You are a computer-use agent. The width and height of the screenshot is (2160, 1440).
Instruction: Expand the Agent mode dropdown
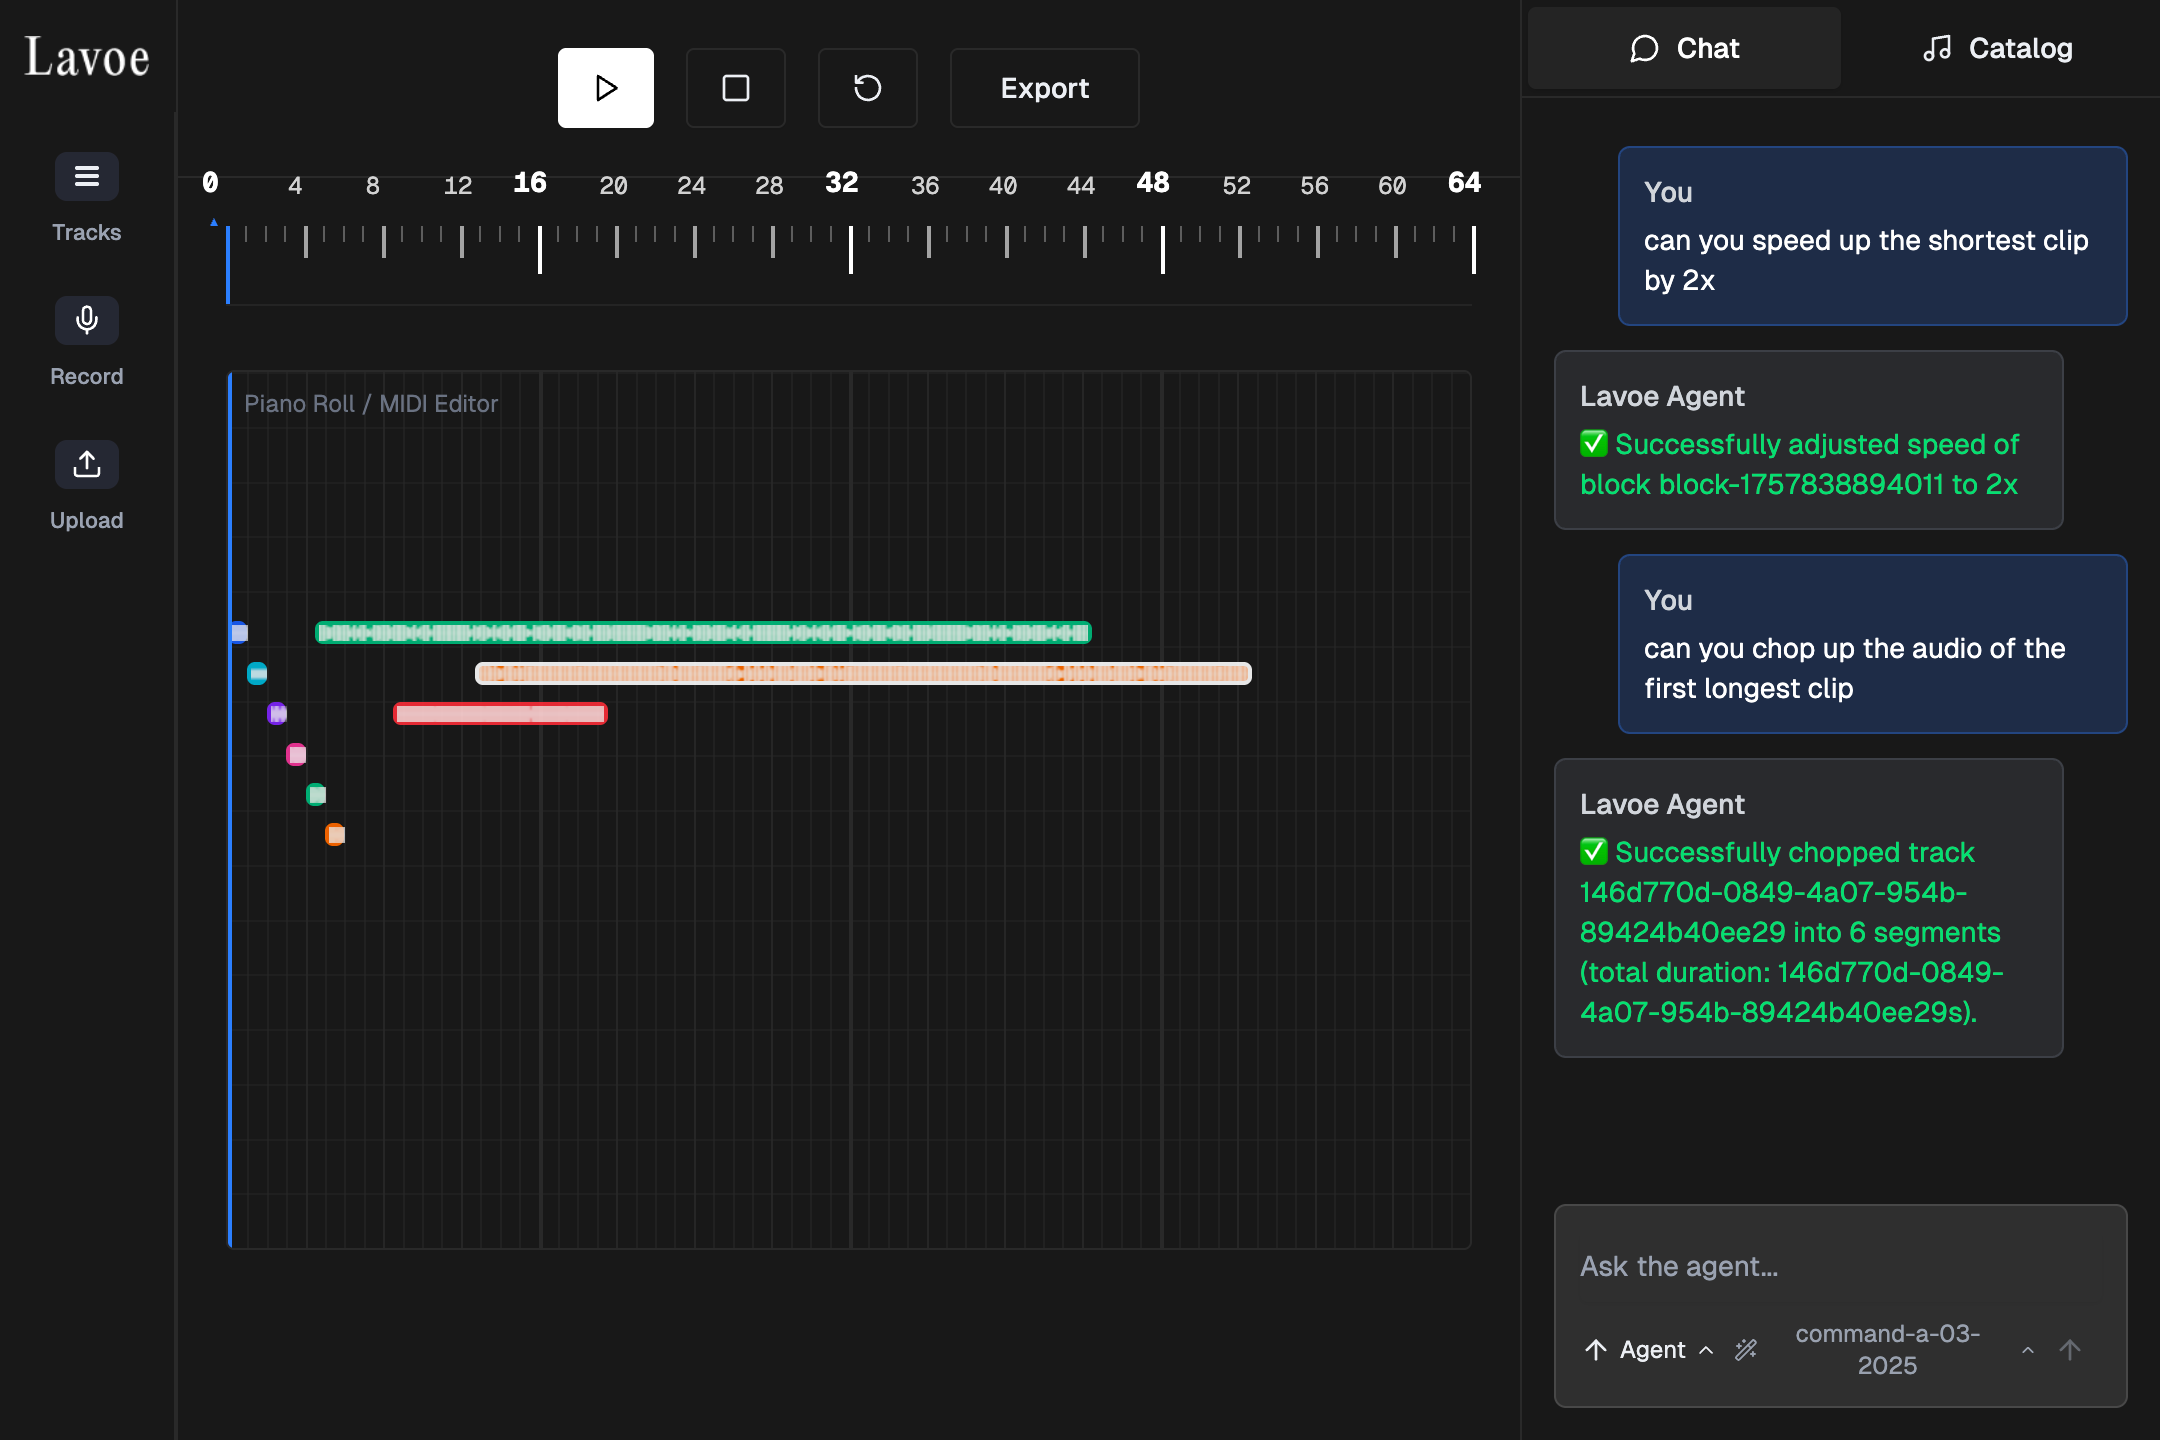1651,1350
